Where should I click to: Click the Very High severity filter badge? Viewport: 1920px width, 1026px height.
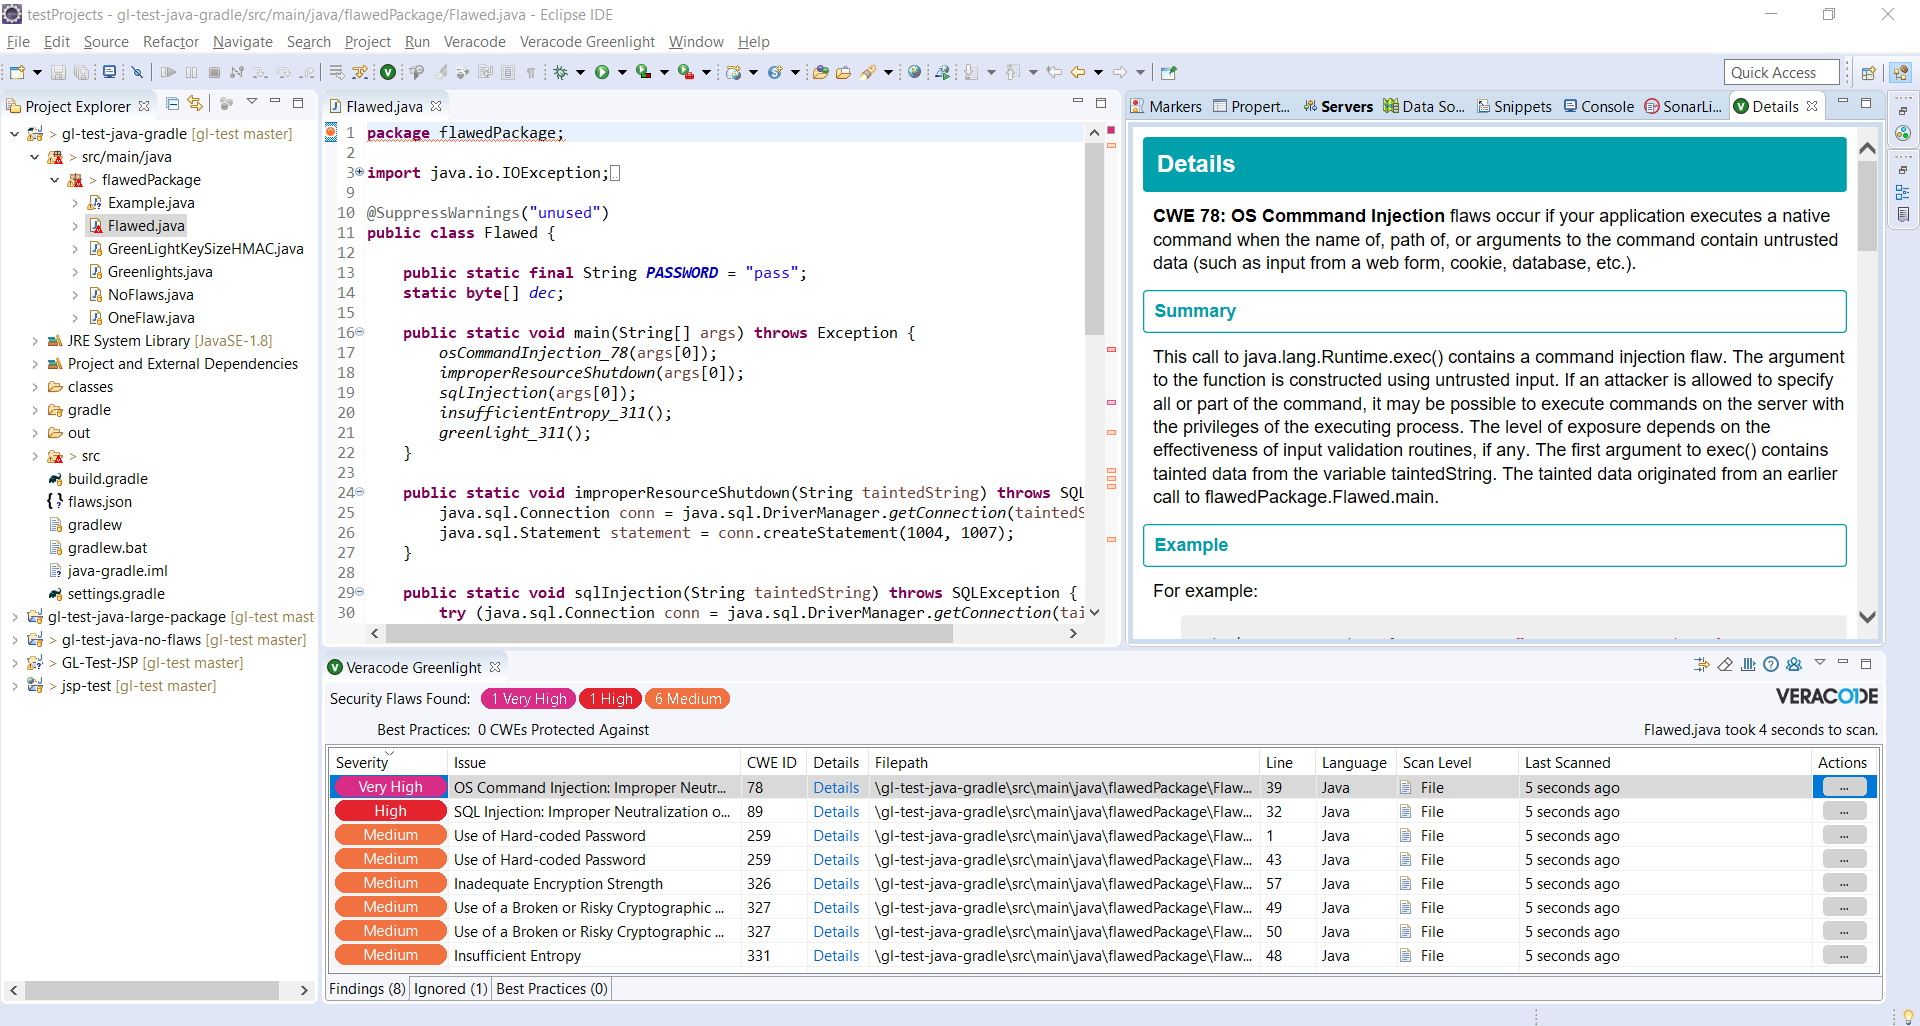[528, 698]
